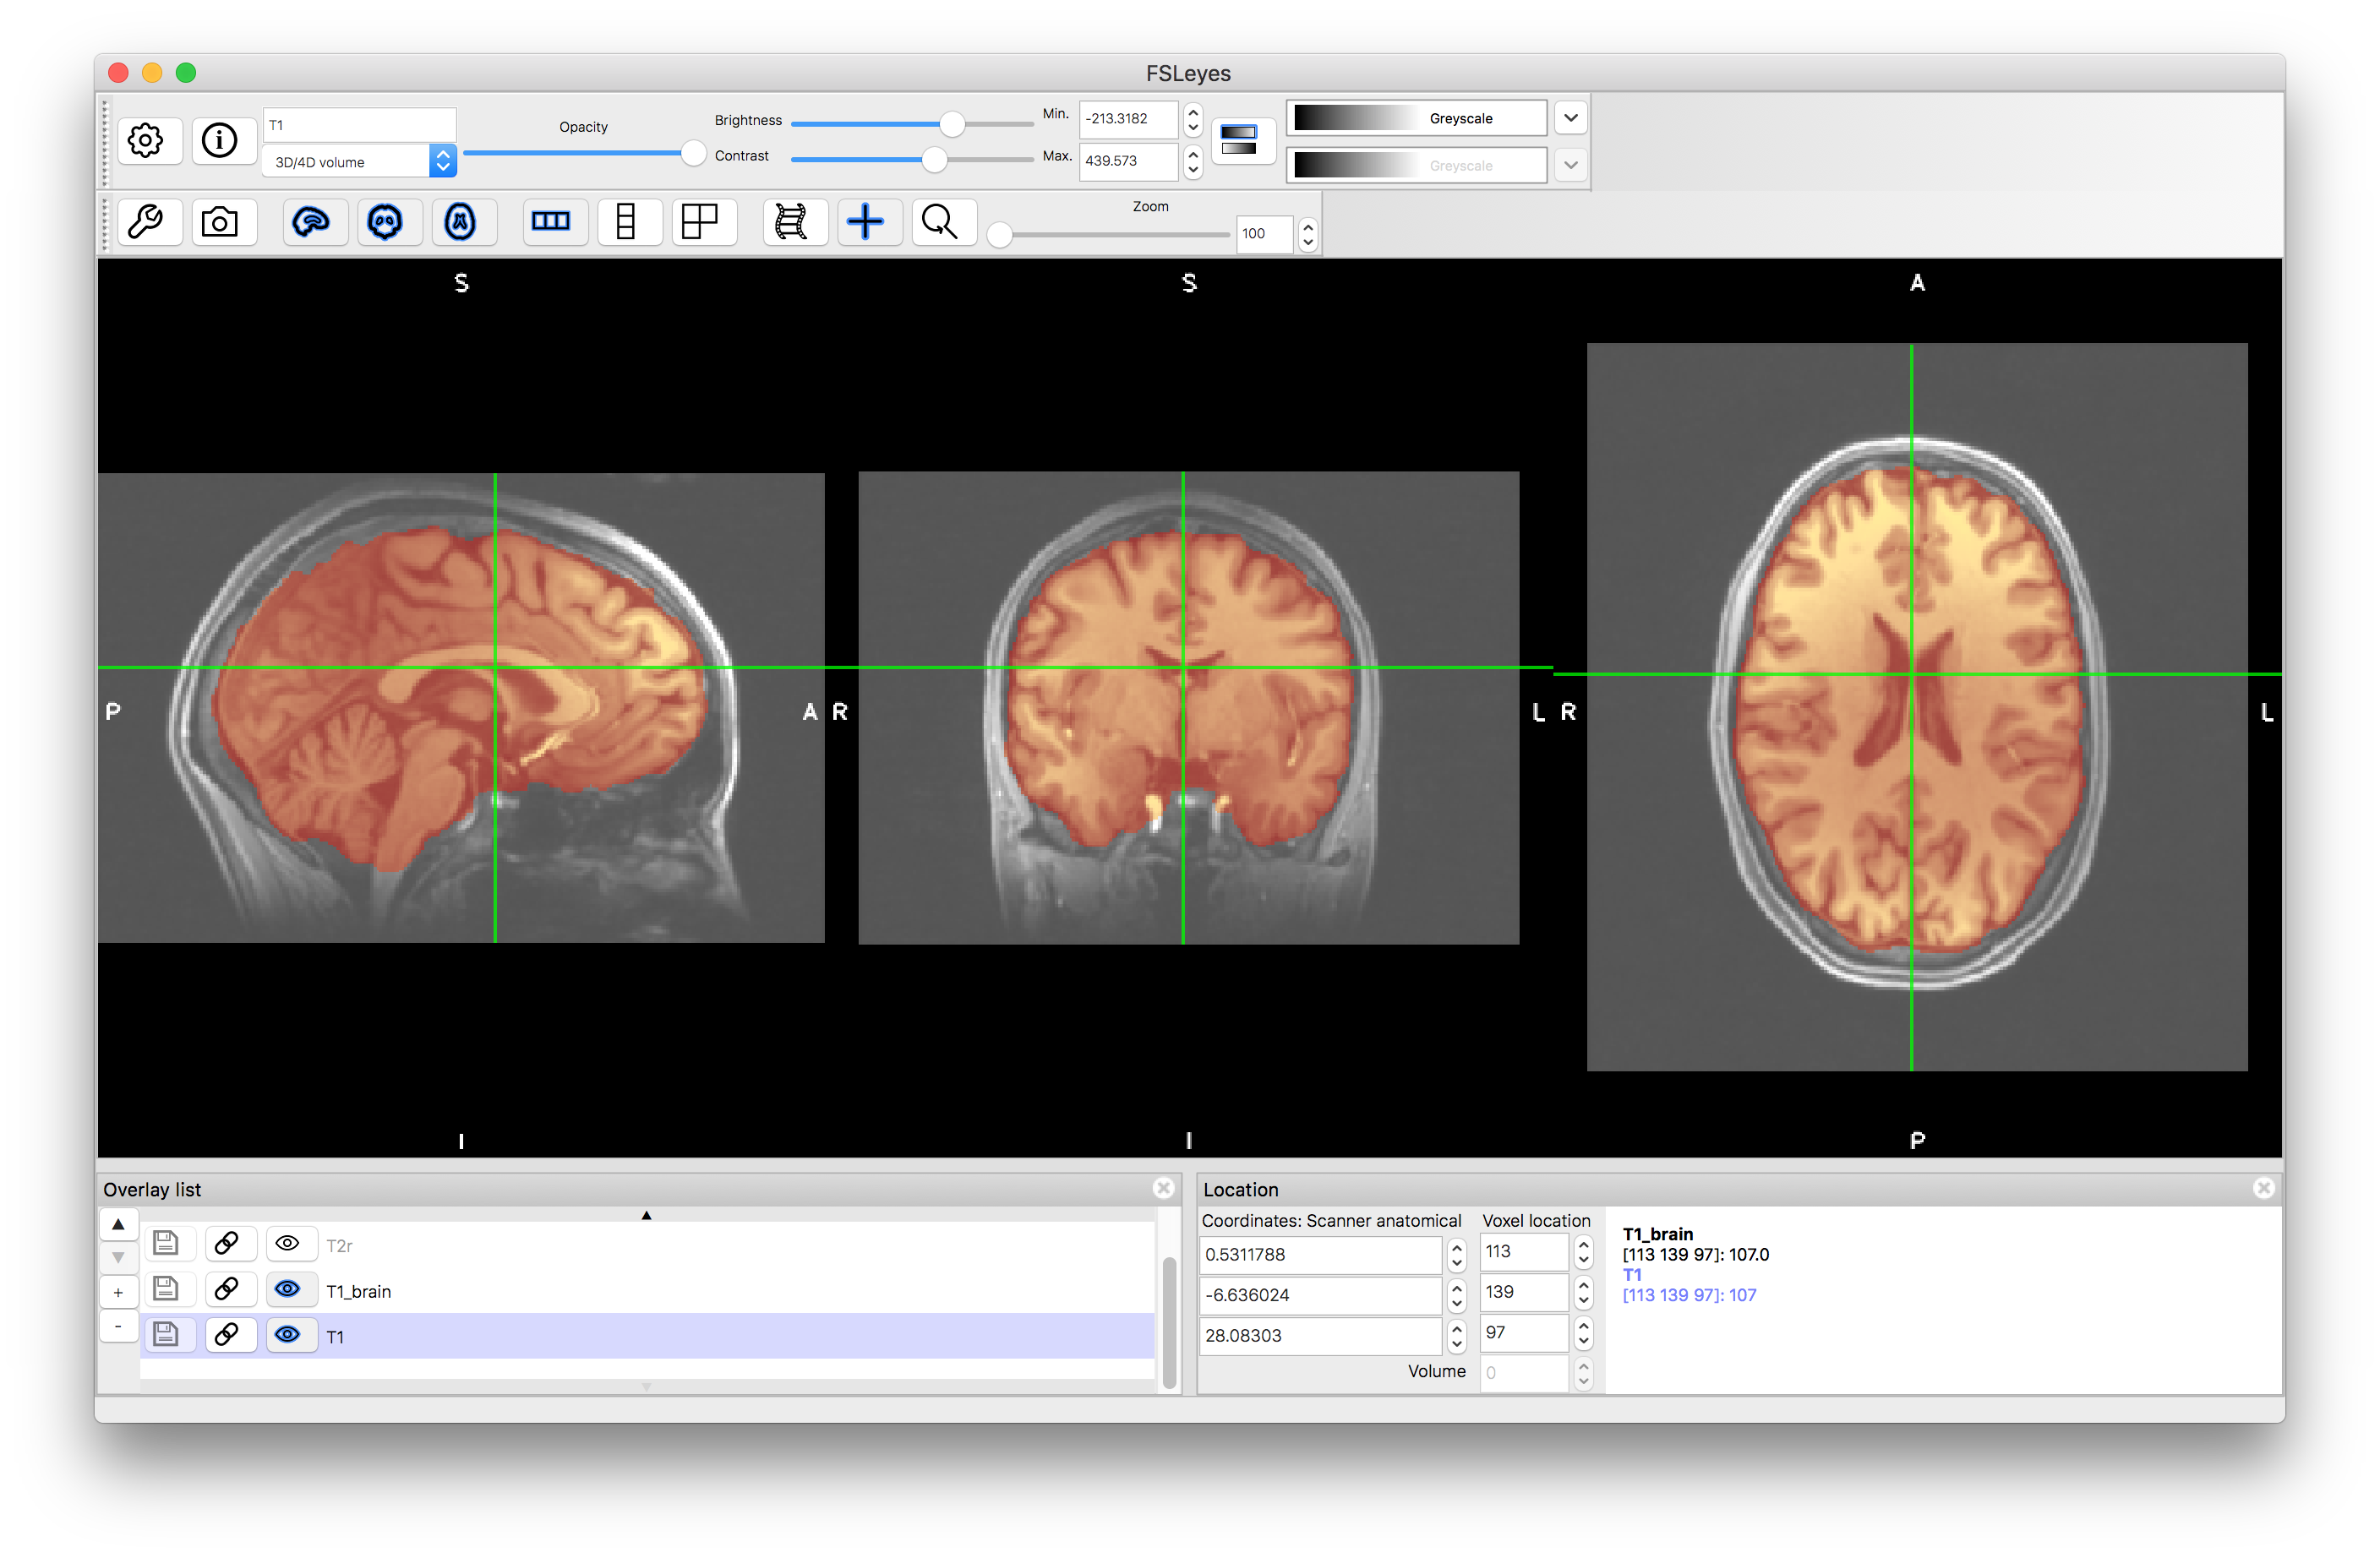Hide the T1_brain overlay

288,1289
